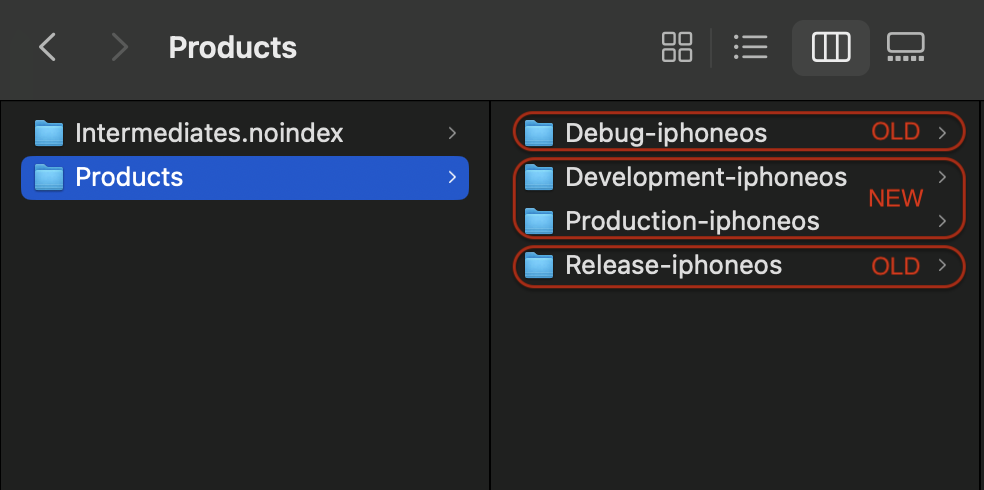Viewport: 984px width, 490px height.
Task: Click the Release-iphoneos folder icon
Action: click(x=538, y=265)
